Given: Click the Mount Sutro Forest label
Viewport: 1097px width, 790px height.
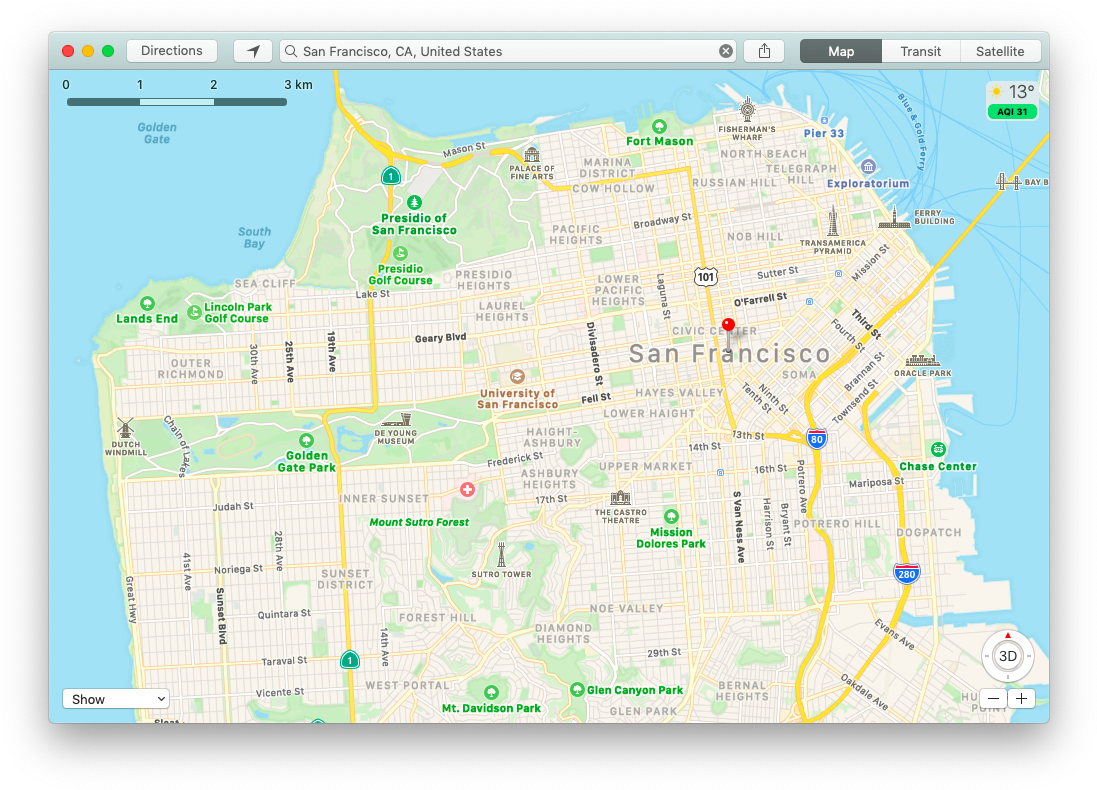Looking at the screenshot, I should 419,522.
